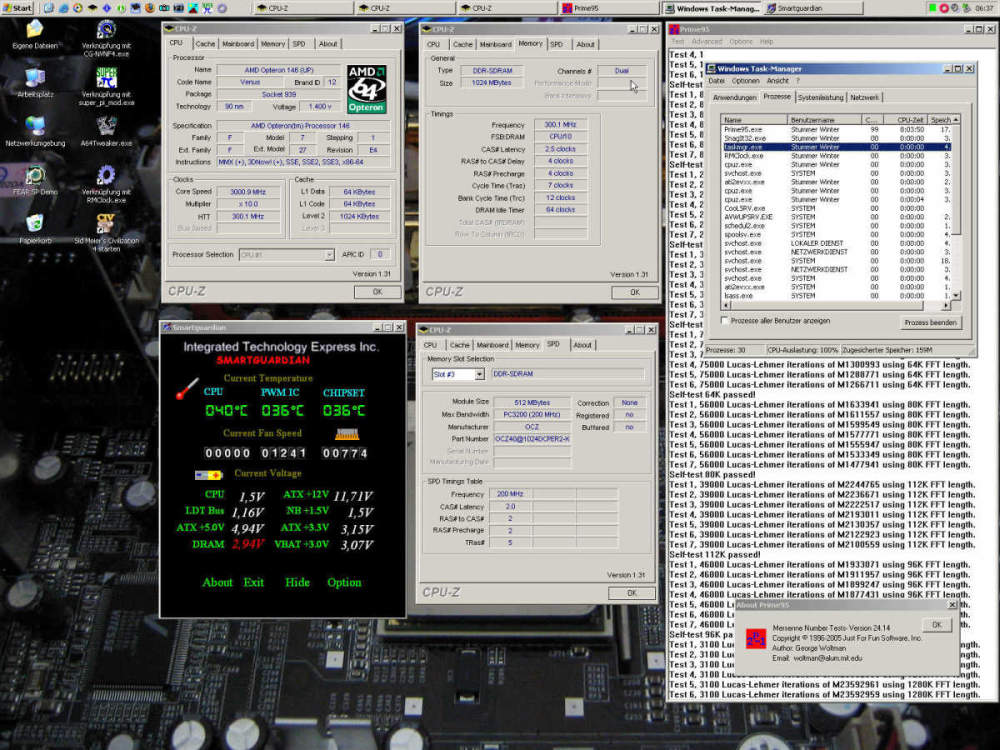The height and width of the screenshot is (750, 1000).
Task: Click the process list vertical scrollbar down arrow
Action: point(955,296)
